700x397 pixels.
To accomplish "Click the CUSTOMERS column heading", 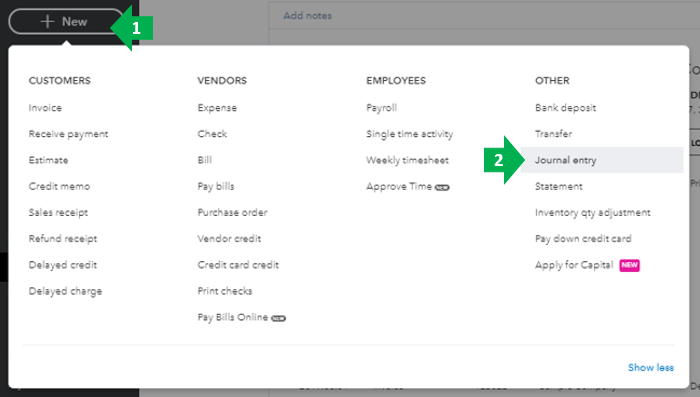I will point(59,80).
